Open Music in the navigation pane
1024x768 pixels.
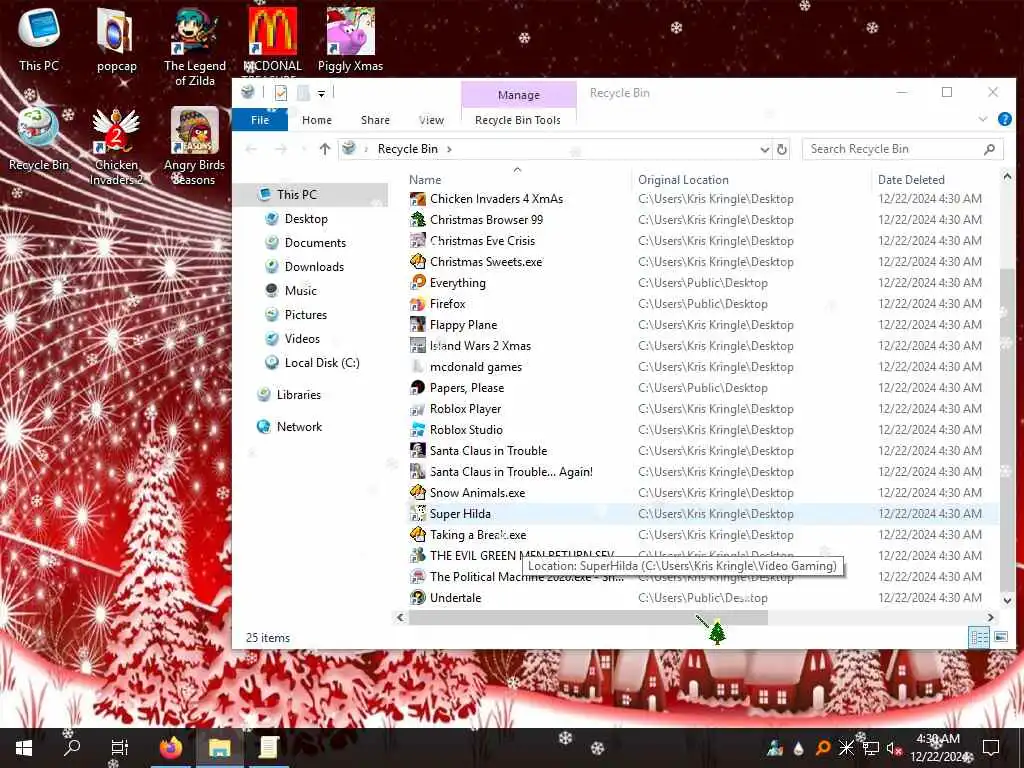tap(300, 291)
